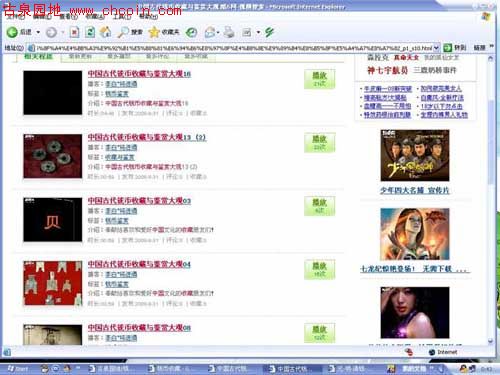
Task: Click the green Back arrow button
Action: 12,32
